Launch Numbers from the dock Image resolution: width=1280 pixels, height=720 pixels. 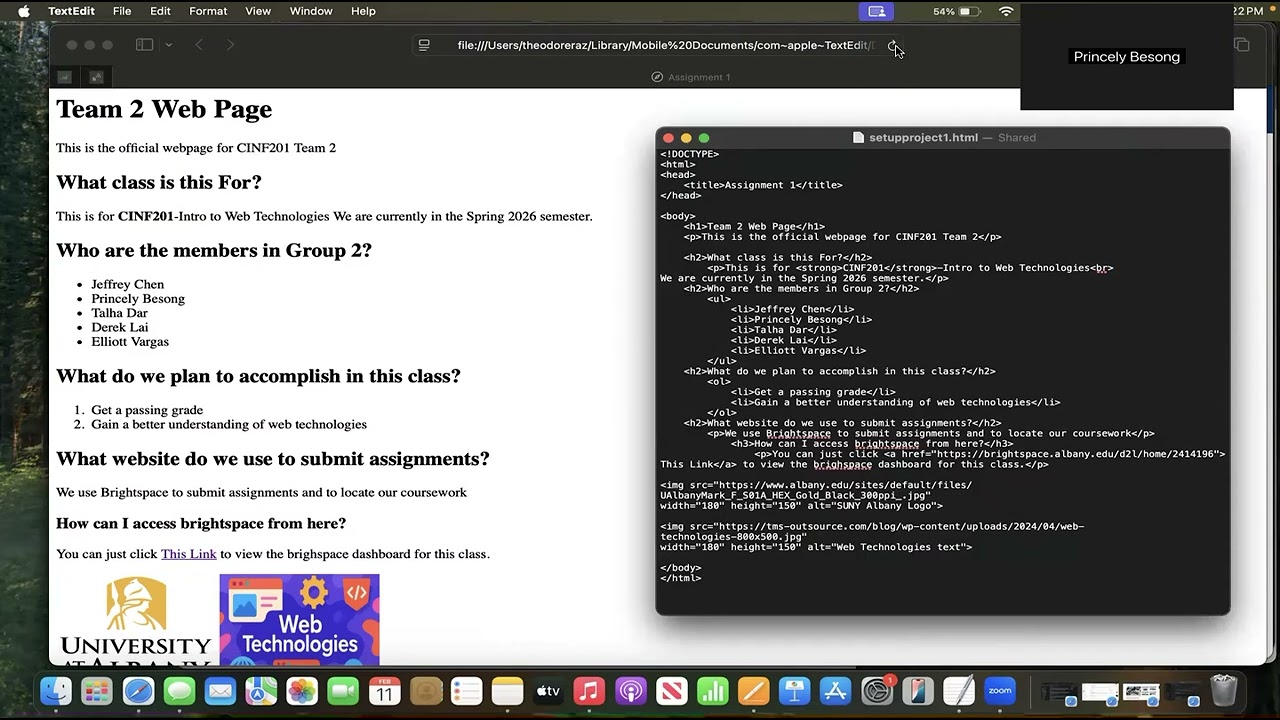(712, 691)
